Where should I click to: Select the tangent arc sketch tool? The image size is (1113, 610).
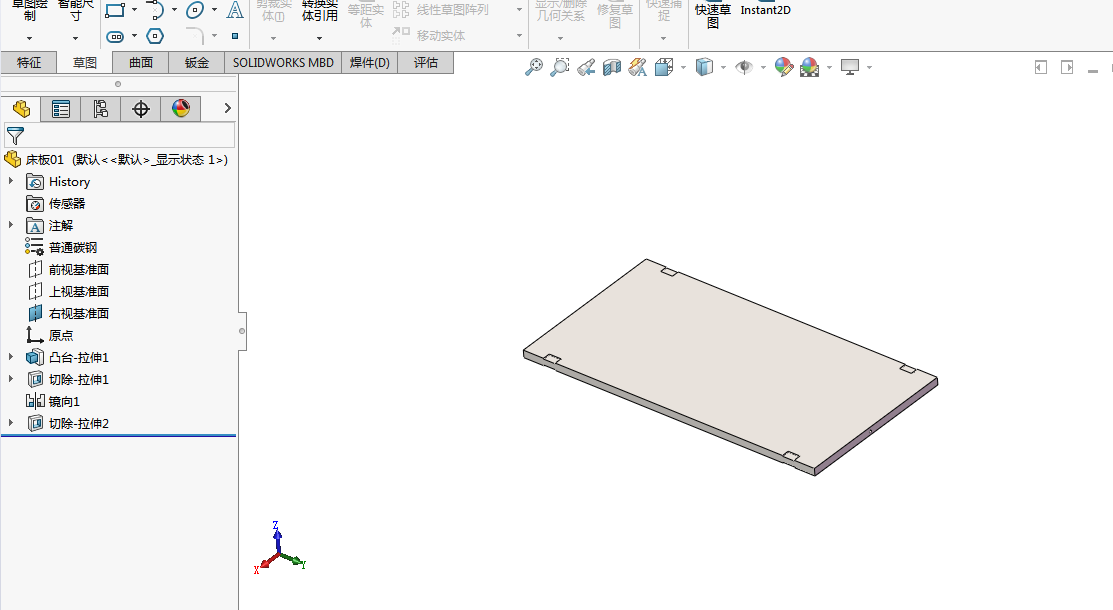click(x=155, y=10)
